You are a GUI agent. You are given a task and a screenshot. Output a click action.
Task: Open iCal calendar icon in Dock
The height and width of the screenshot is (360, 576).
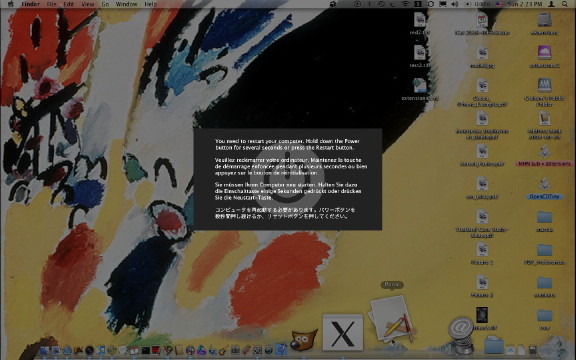tap(134, 350)
